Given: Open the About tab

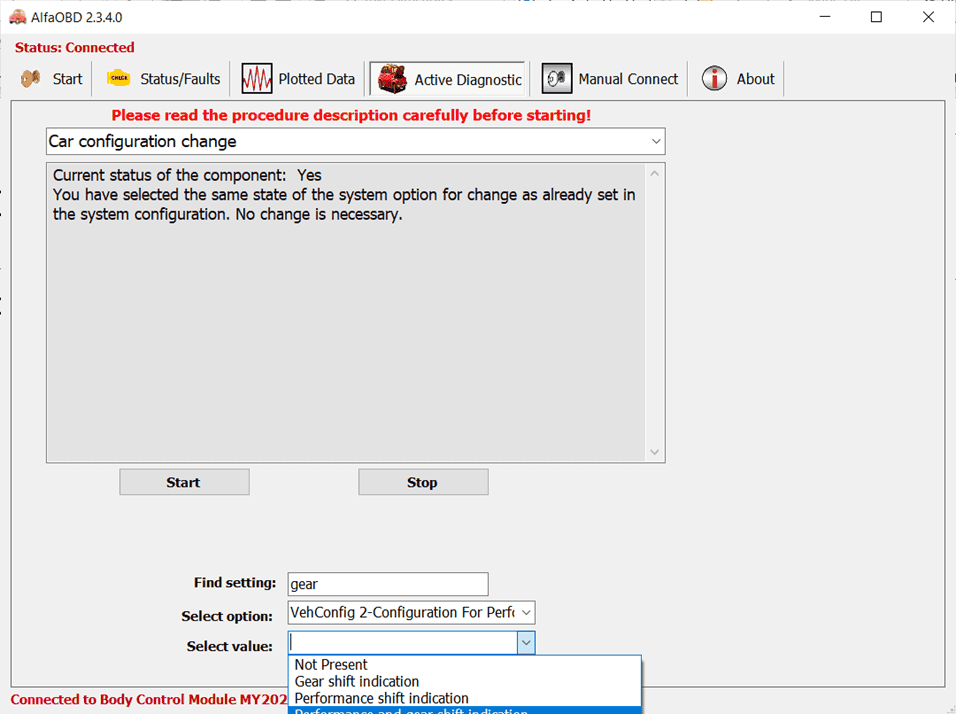Looking at the screenshot, I should click(x=738, y=79).
